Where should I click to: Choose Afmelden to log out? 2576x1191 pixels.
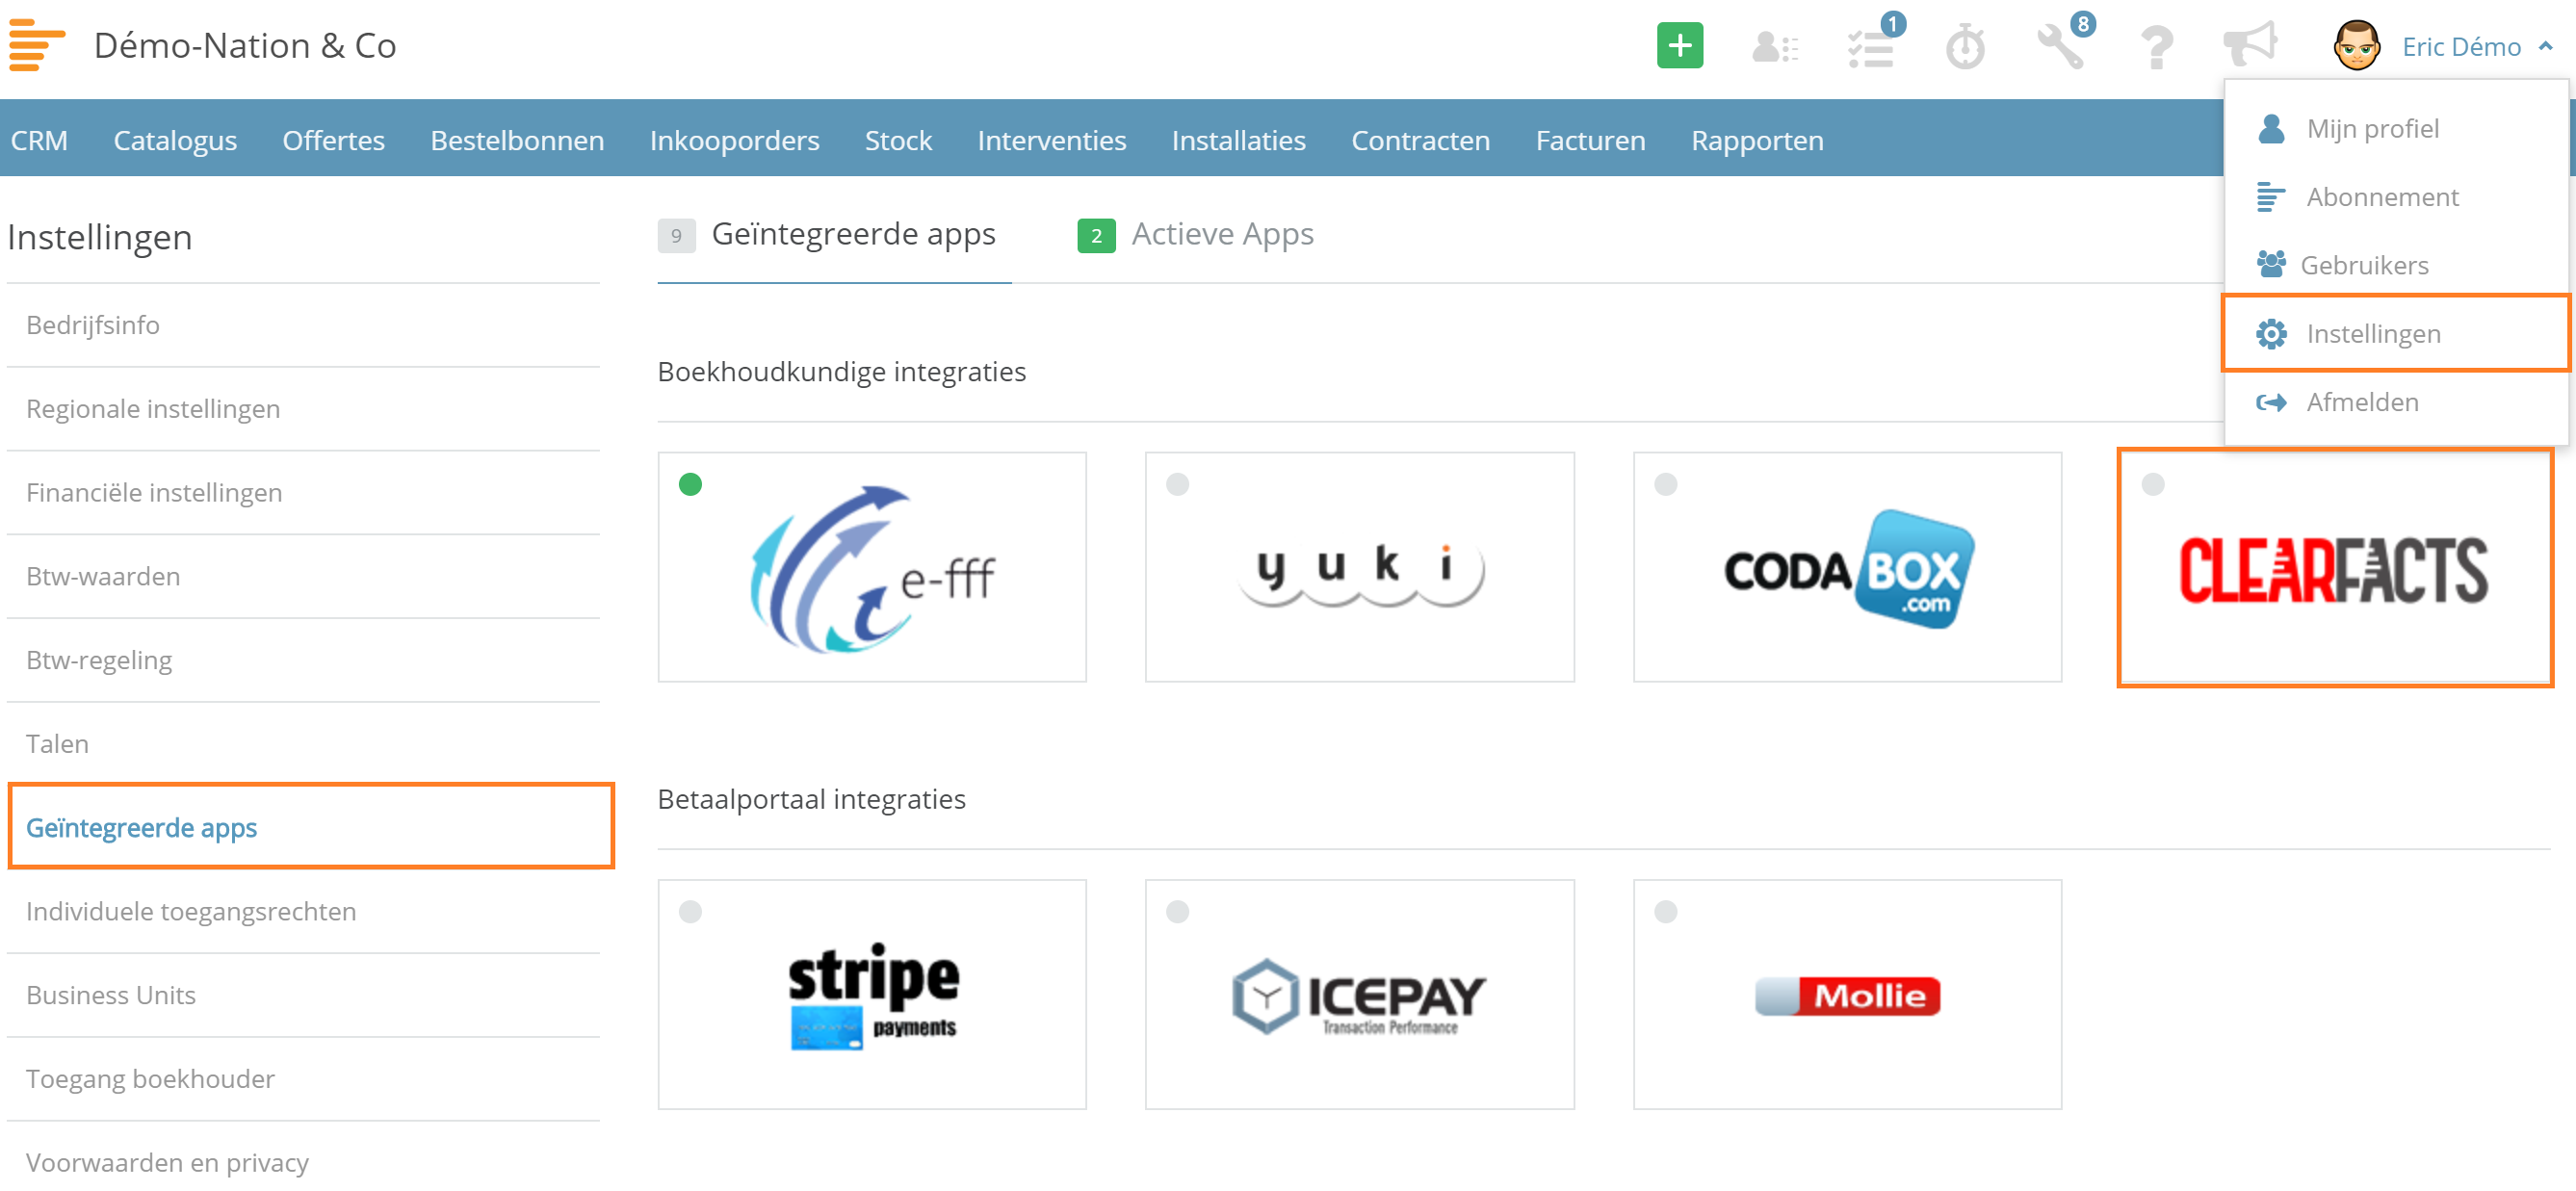click(2395, 402)
